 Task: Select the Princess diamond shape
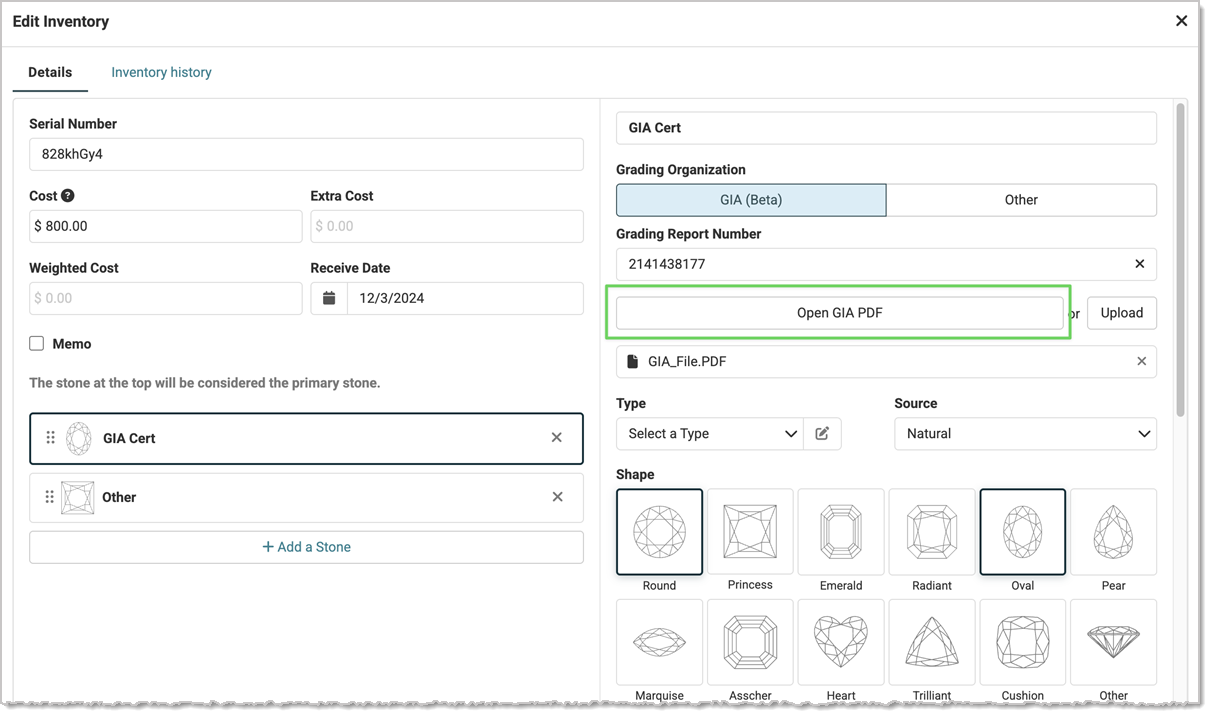(750, 532)
